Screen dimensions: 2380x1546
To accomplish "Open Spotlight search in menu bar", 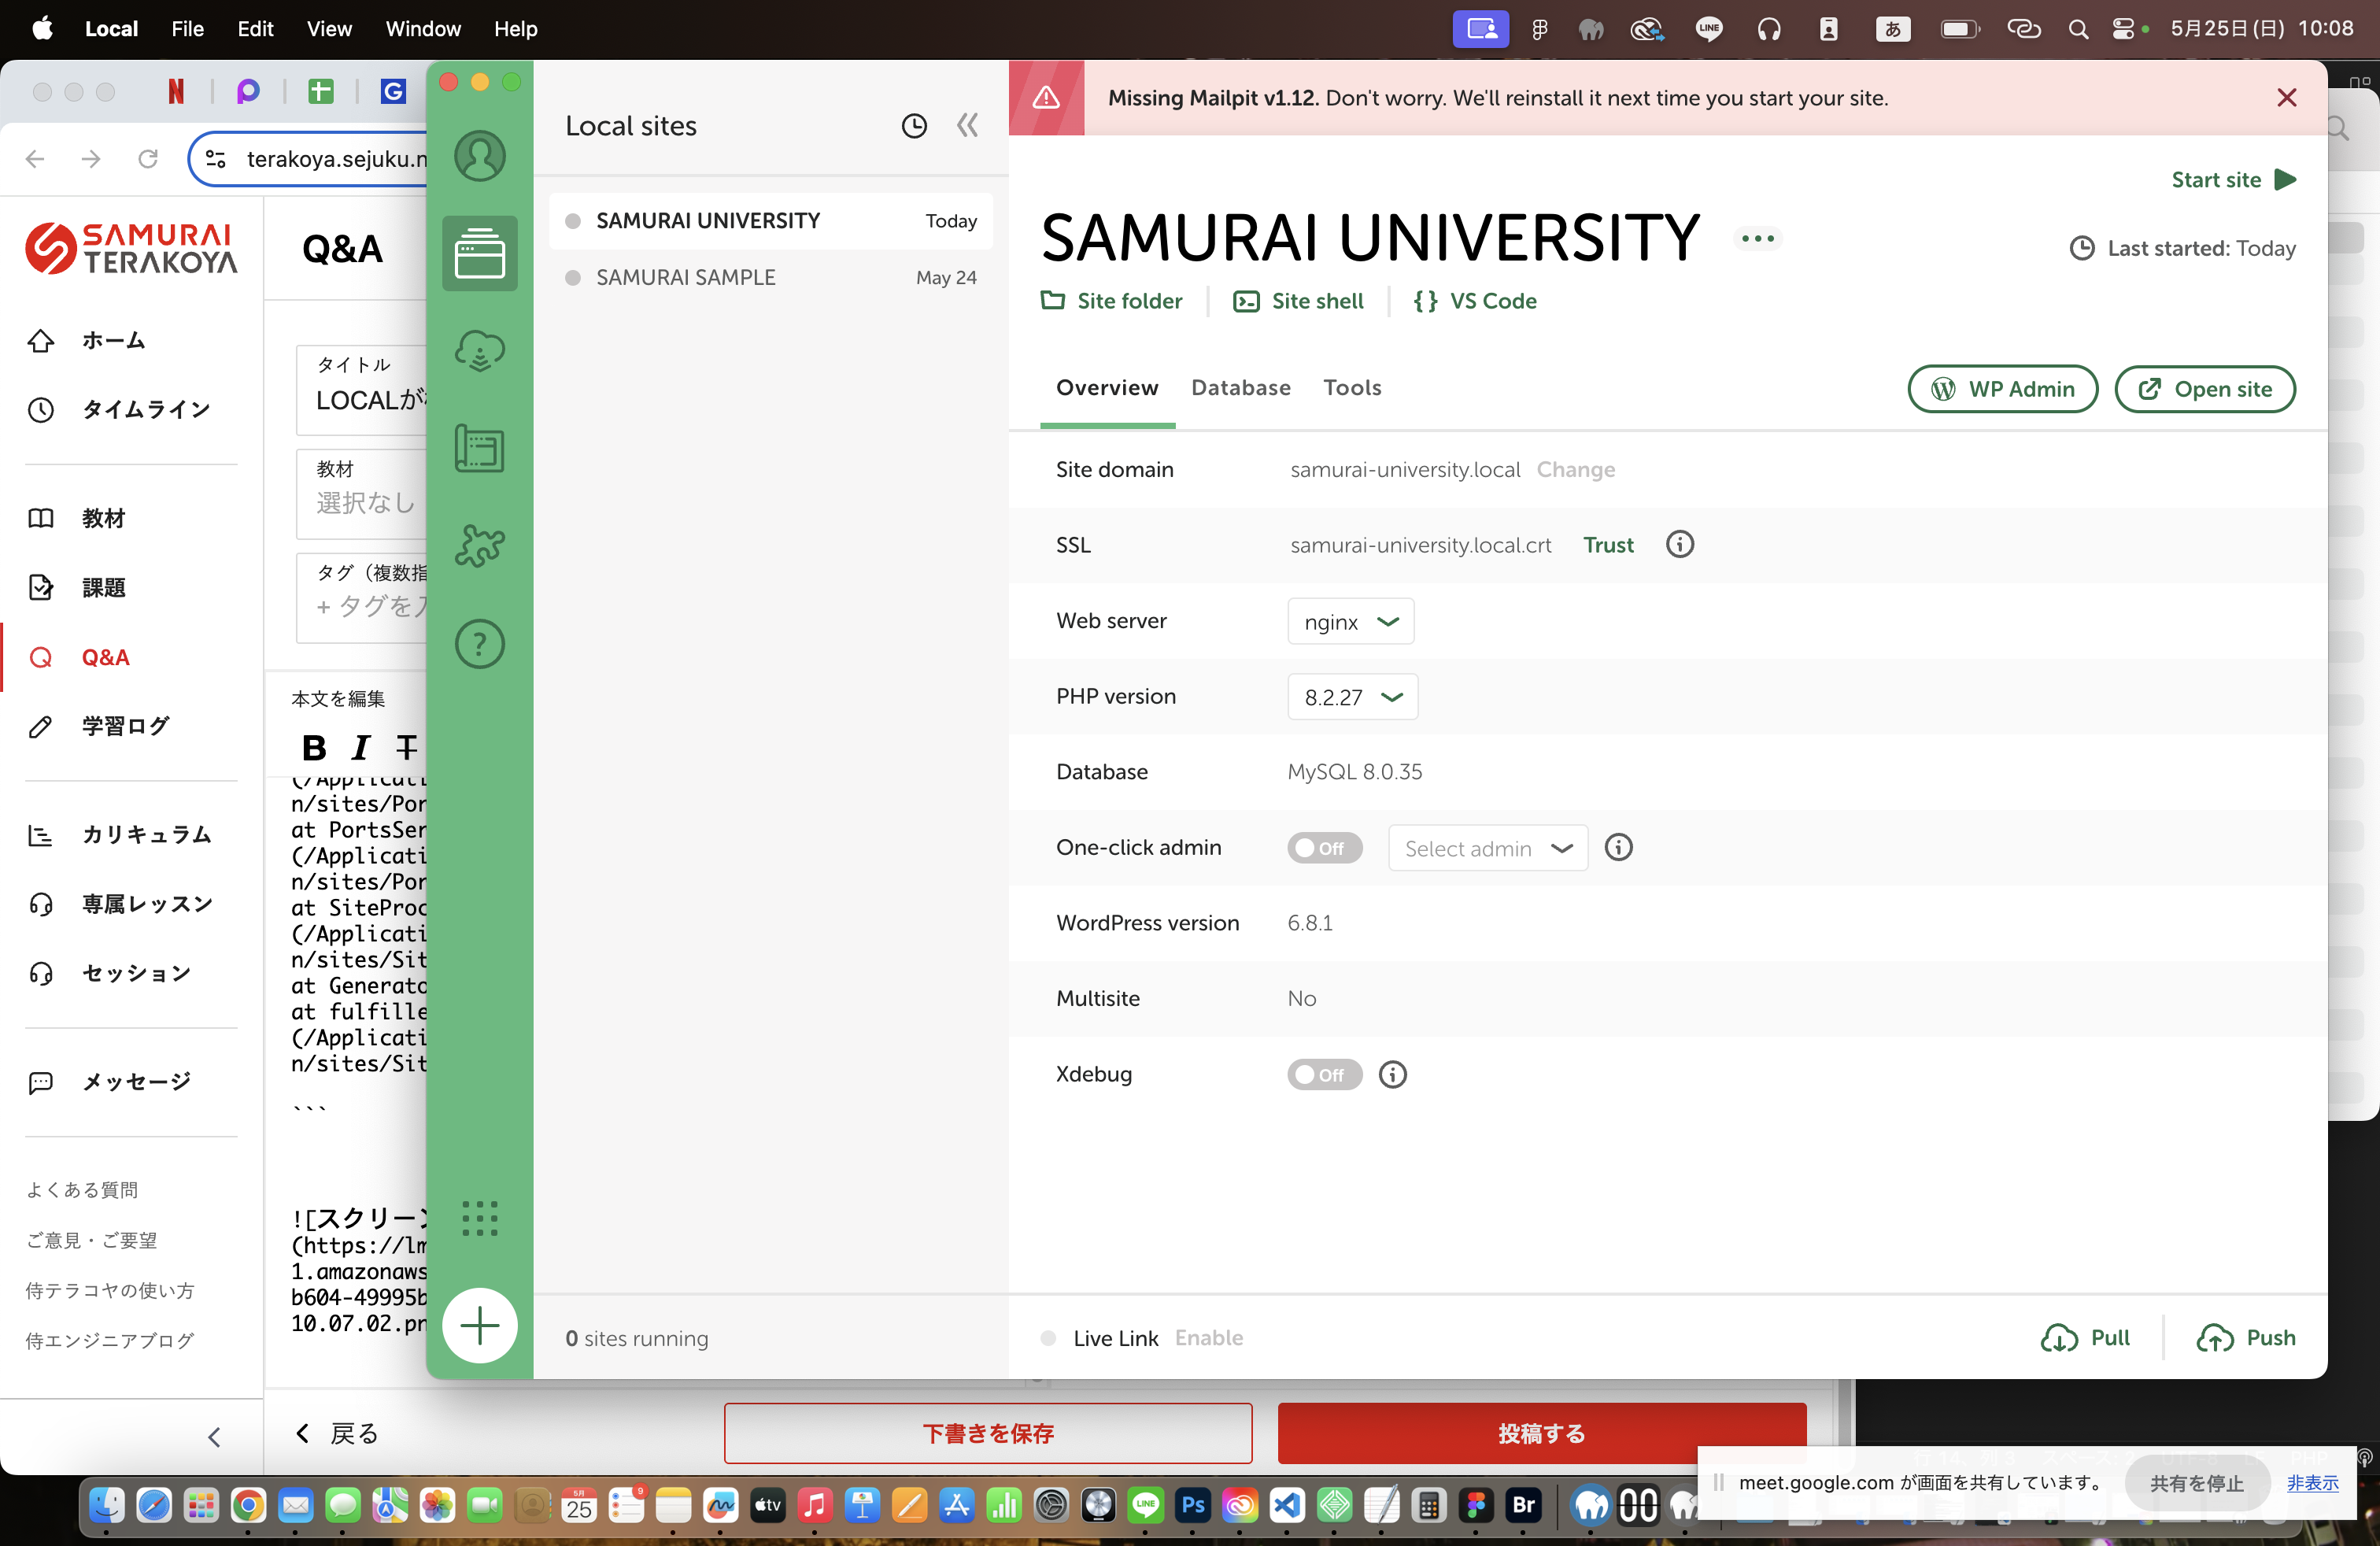I will 2078,29.
